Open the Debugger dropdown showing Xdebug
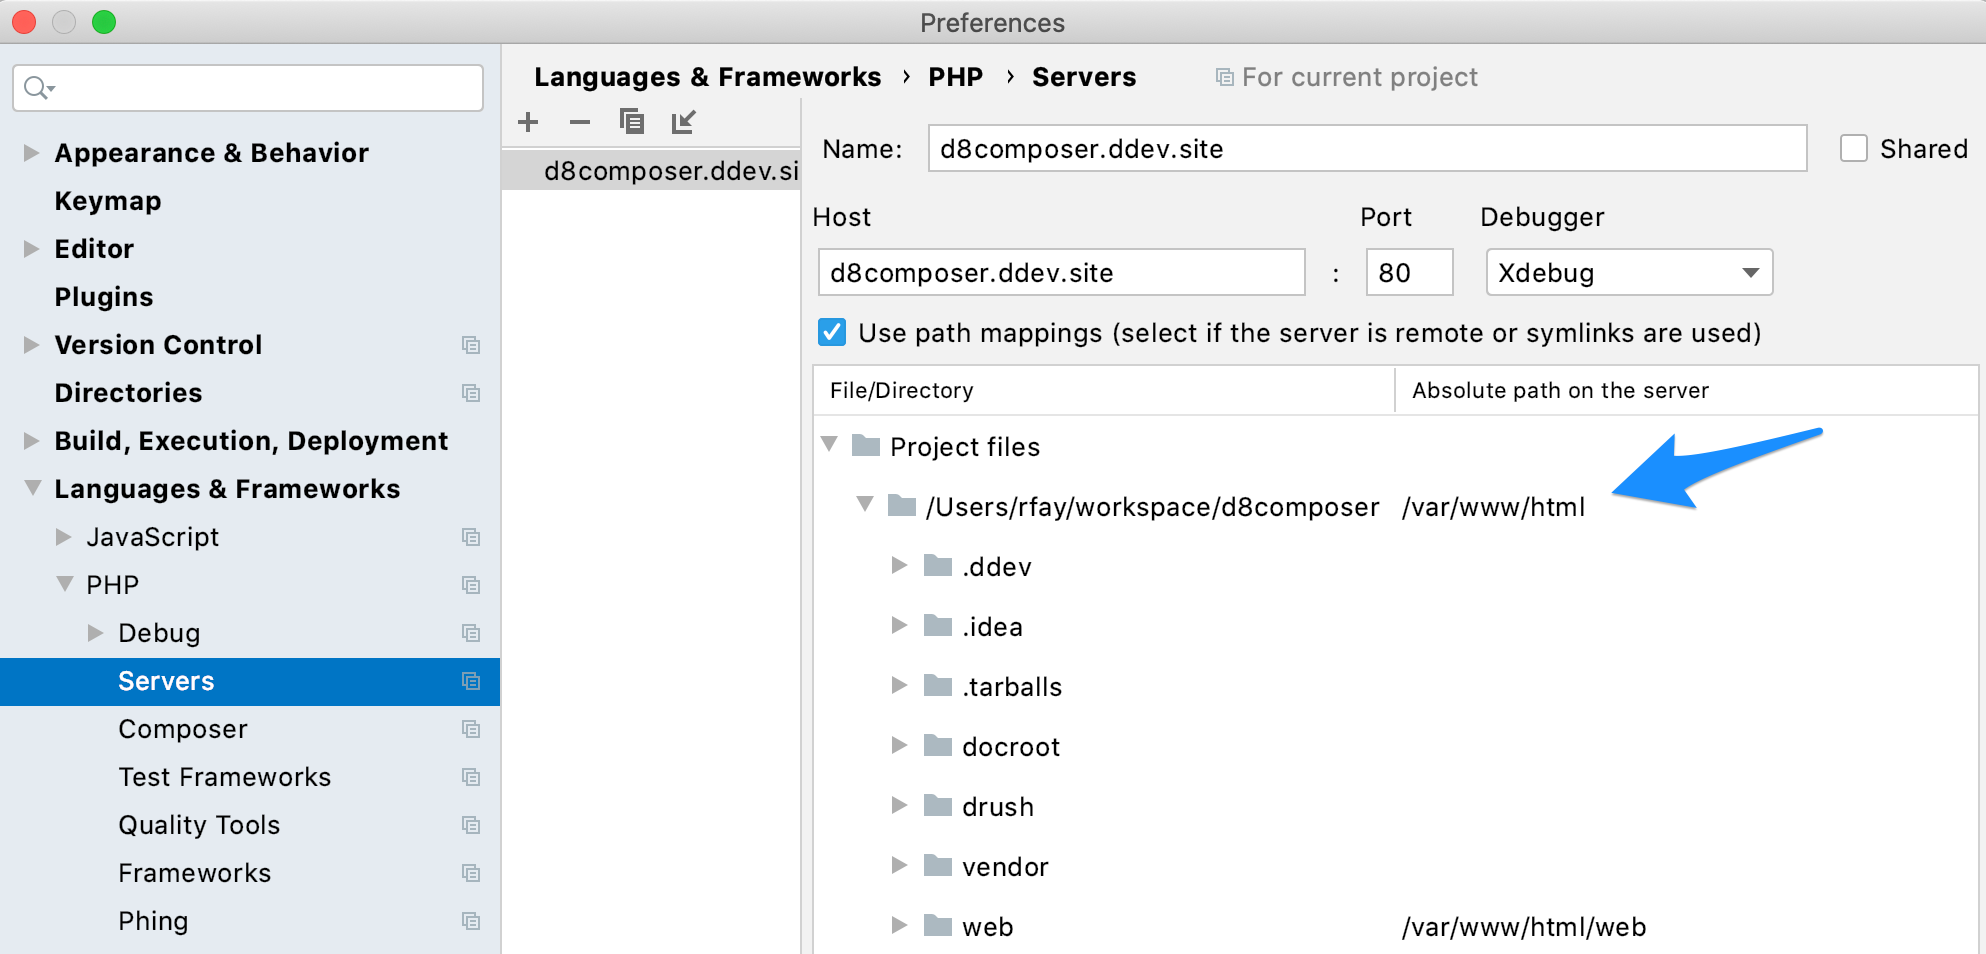The height and width of the screenshot is (954, 1986). [x=1628, y=272]
